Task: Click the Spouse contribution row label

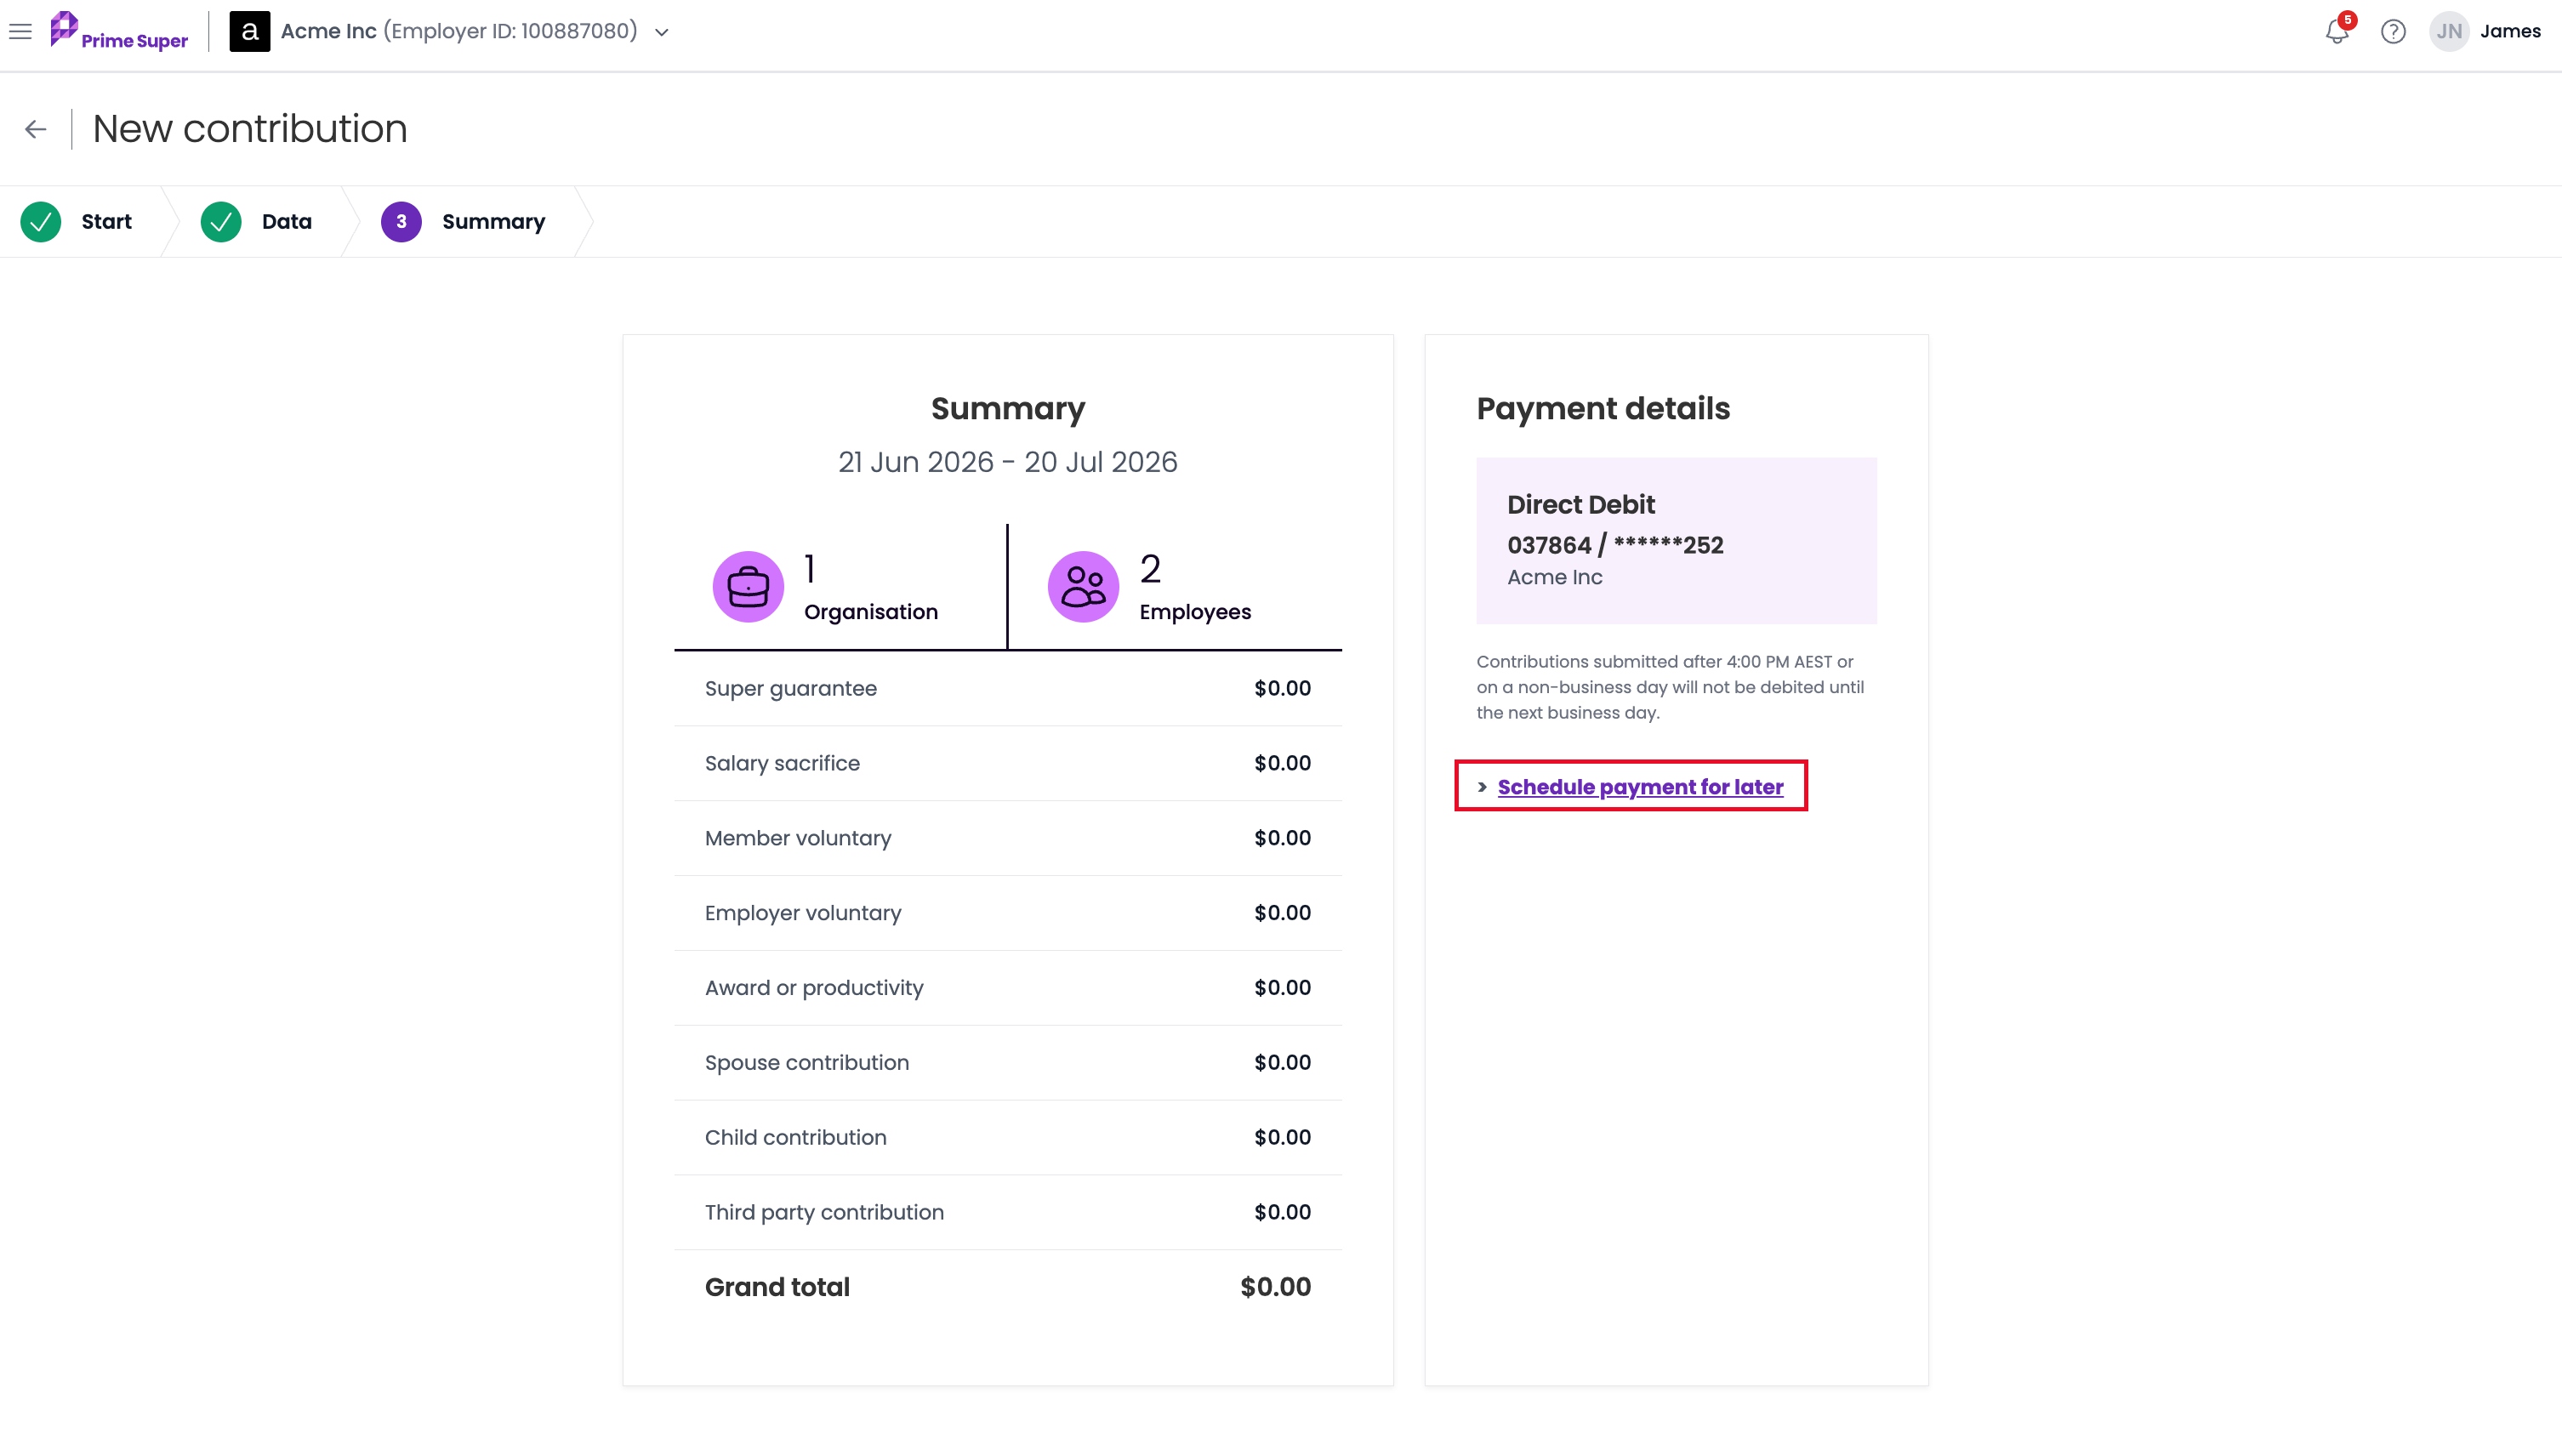Action: (807, 1062)
